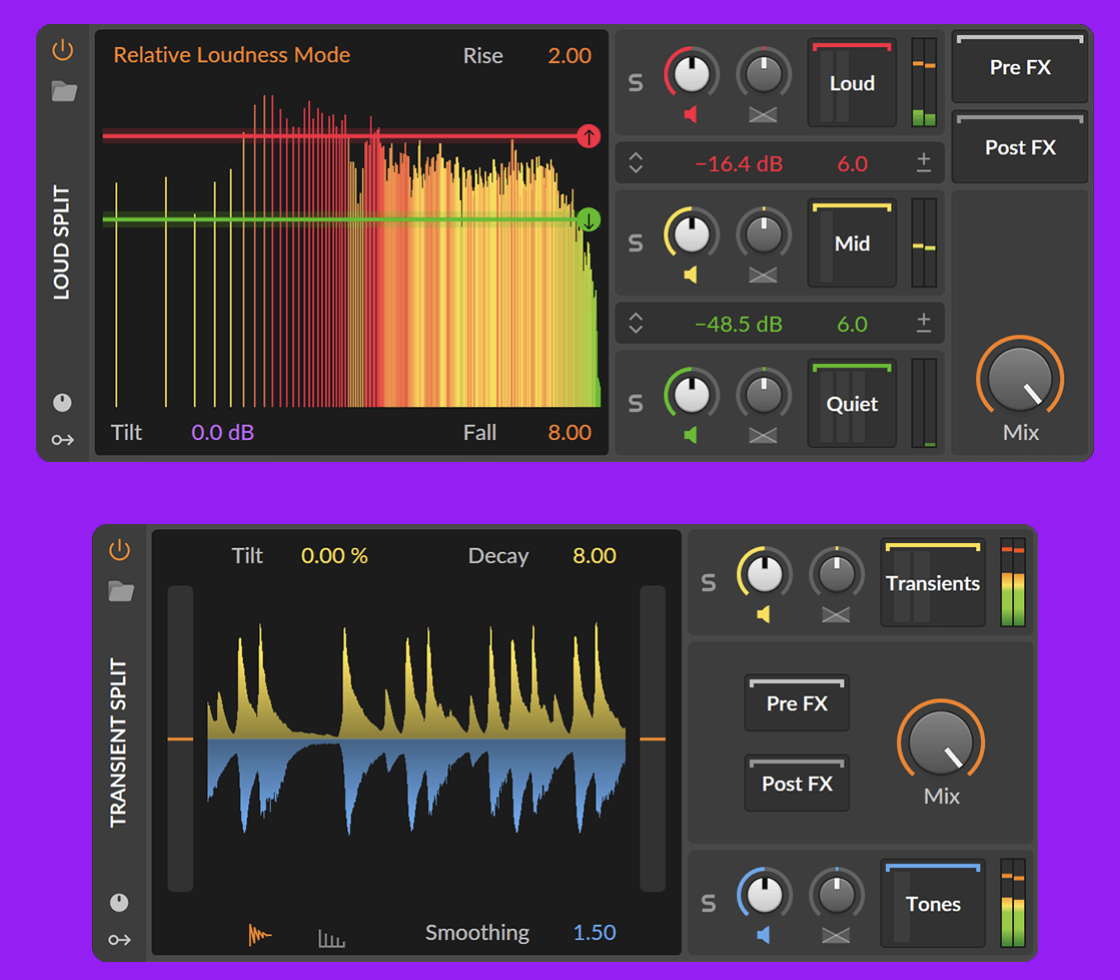Adjust the Quiet band volume knob
1120x980 pixels.
pyautogui.click(x=691, y=394)
